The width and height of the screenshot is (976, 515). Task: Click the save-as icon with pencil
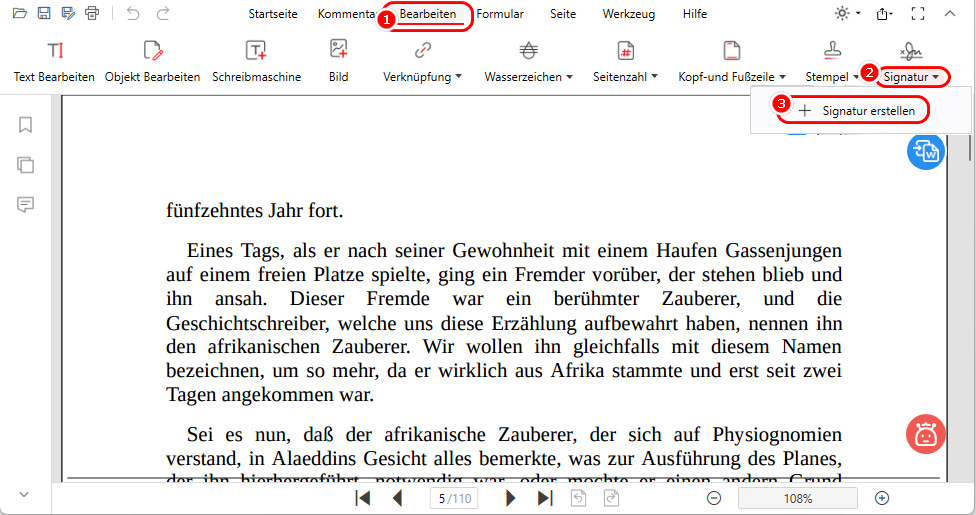[x=68, y=13]
